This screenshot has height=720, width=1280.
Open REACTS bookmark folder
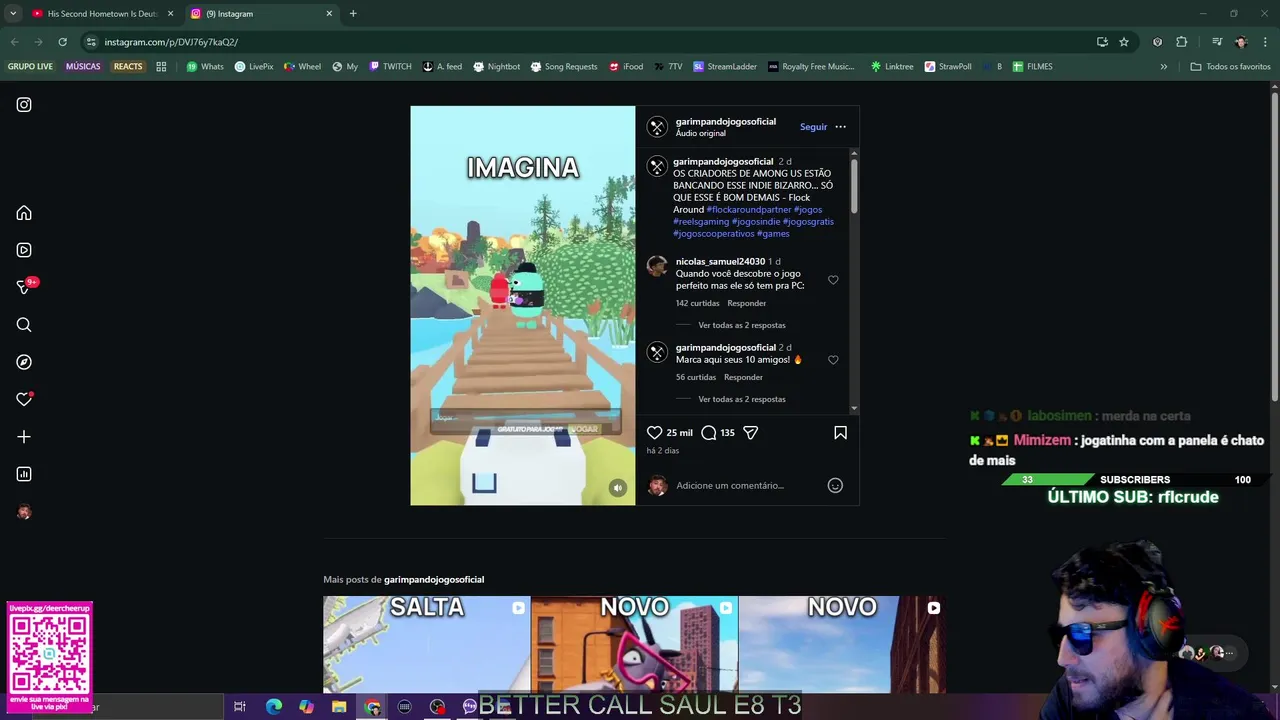(128, 67)
